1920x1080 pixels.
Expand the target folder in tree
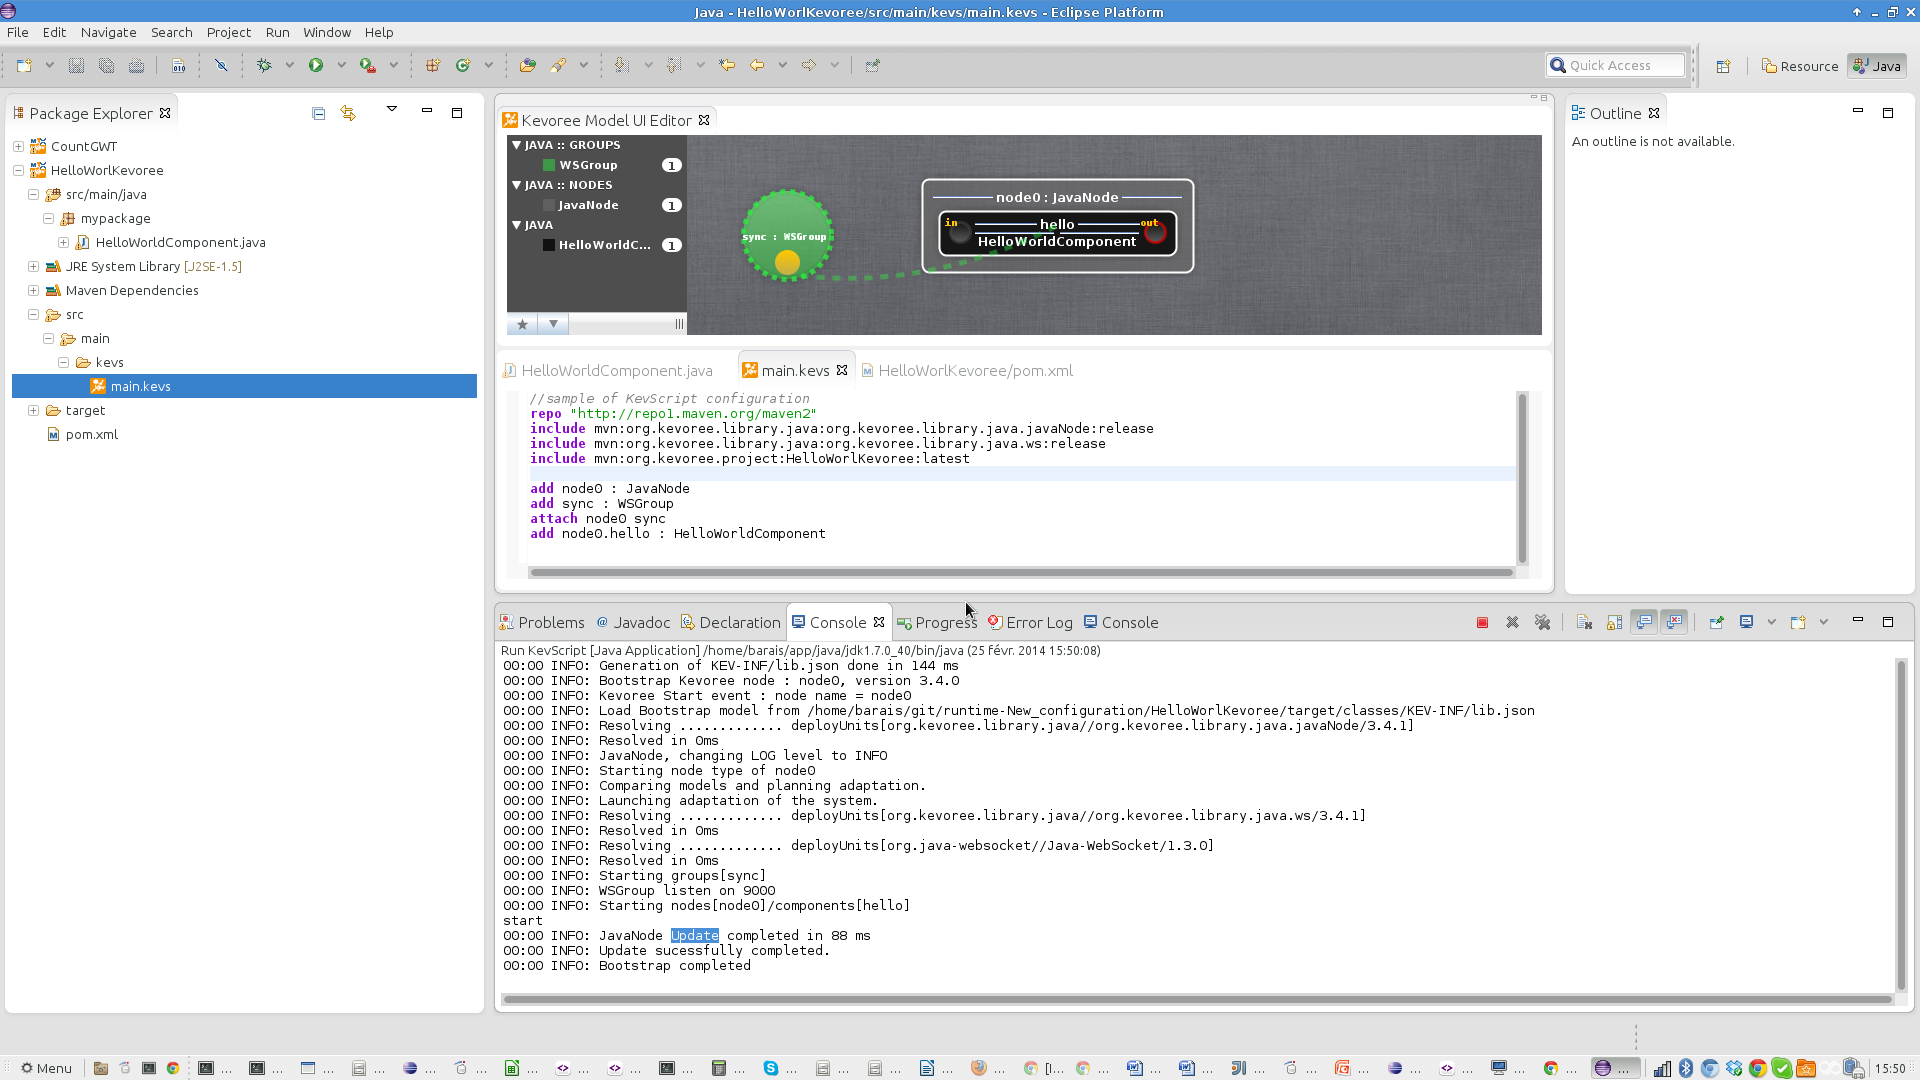click(x=33, y=410)
